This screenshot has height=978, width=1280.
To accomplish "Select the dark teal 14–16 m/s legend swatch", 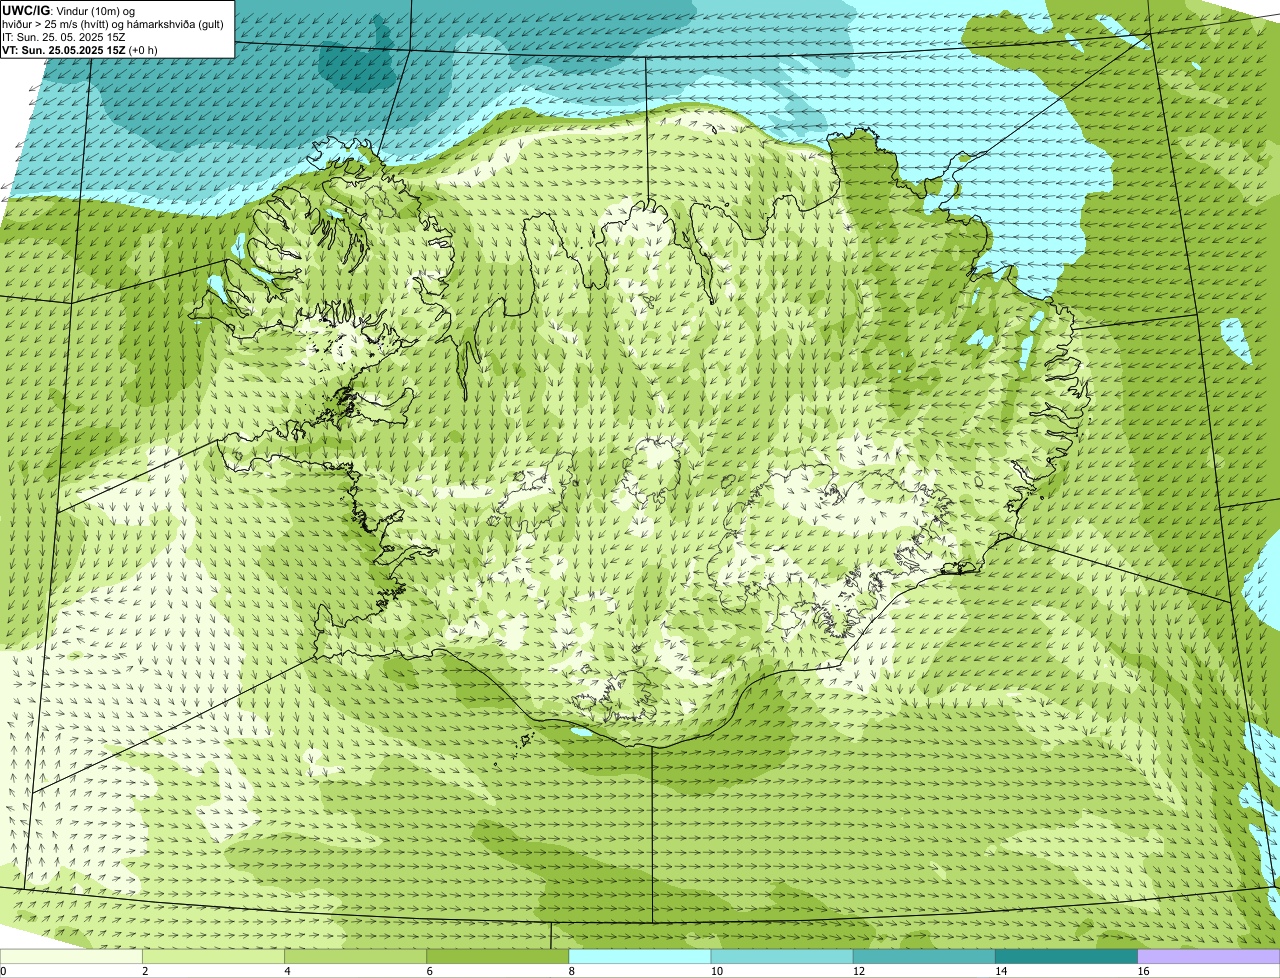I will pyautogui.click(x=1066, y=956).
